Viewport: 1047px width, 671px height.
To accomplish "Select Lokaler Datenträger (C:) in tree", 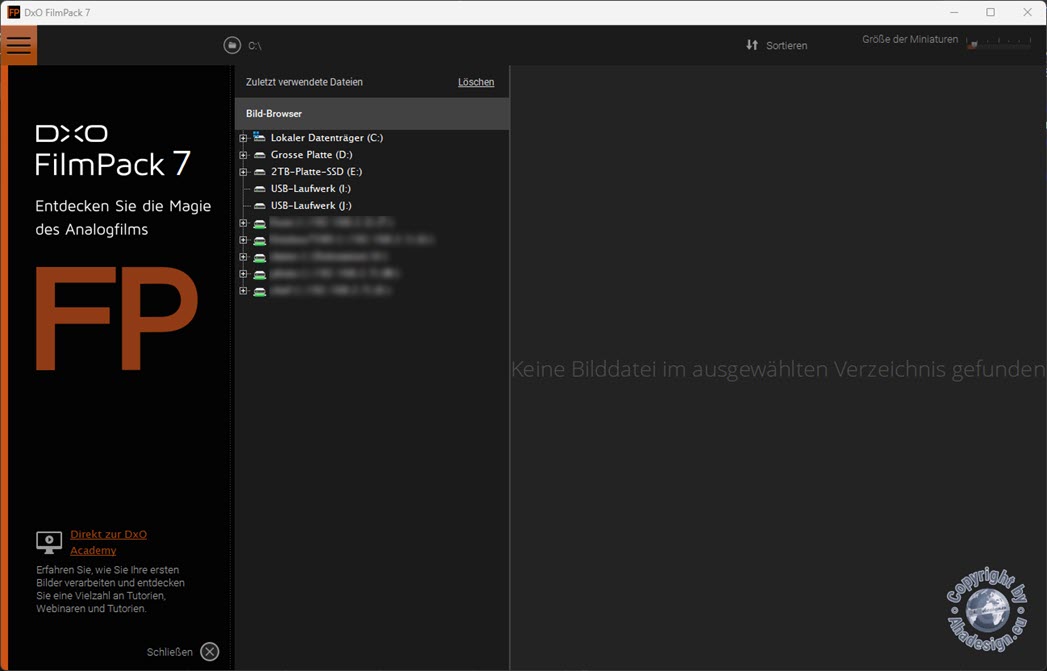I will (x=327, y=138).
